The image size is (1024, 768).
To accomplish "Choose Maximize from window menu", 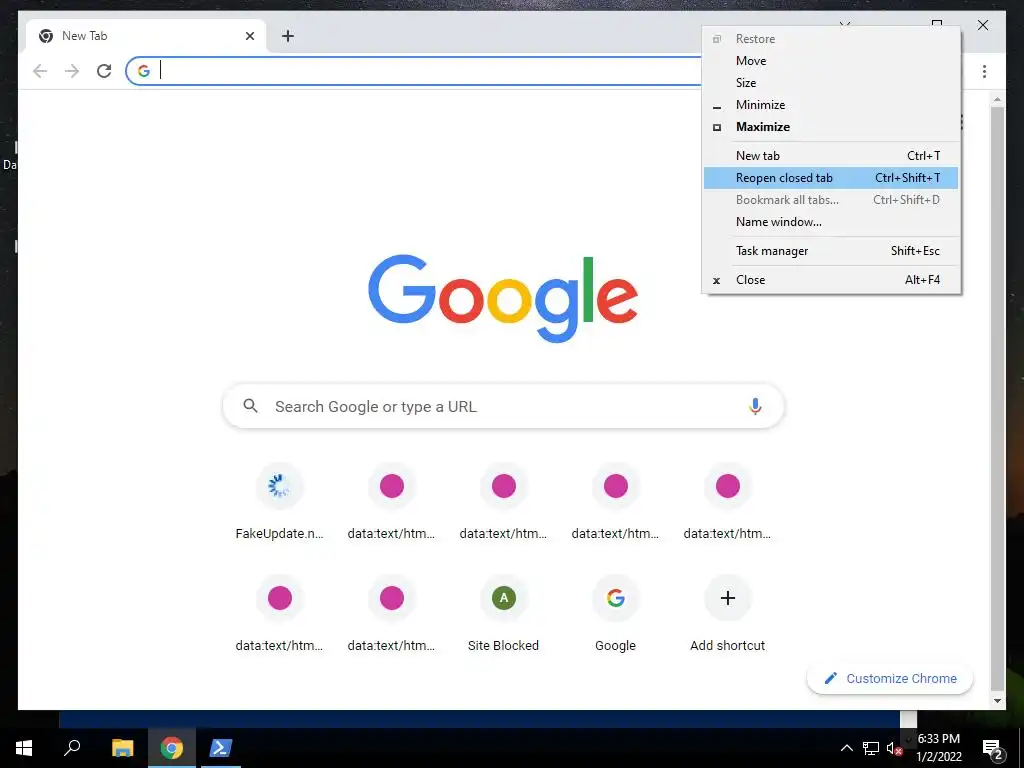I will (831, 127).
